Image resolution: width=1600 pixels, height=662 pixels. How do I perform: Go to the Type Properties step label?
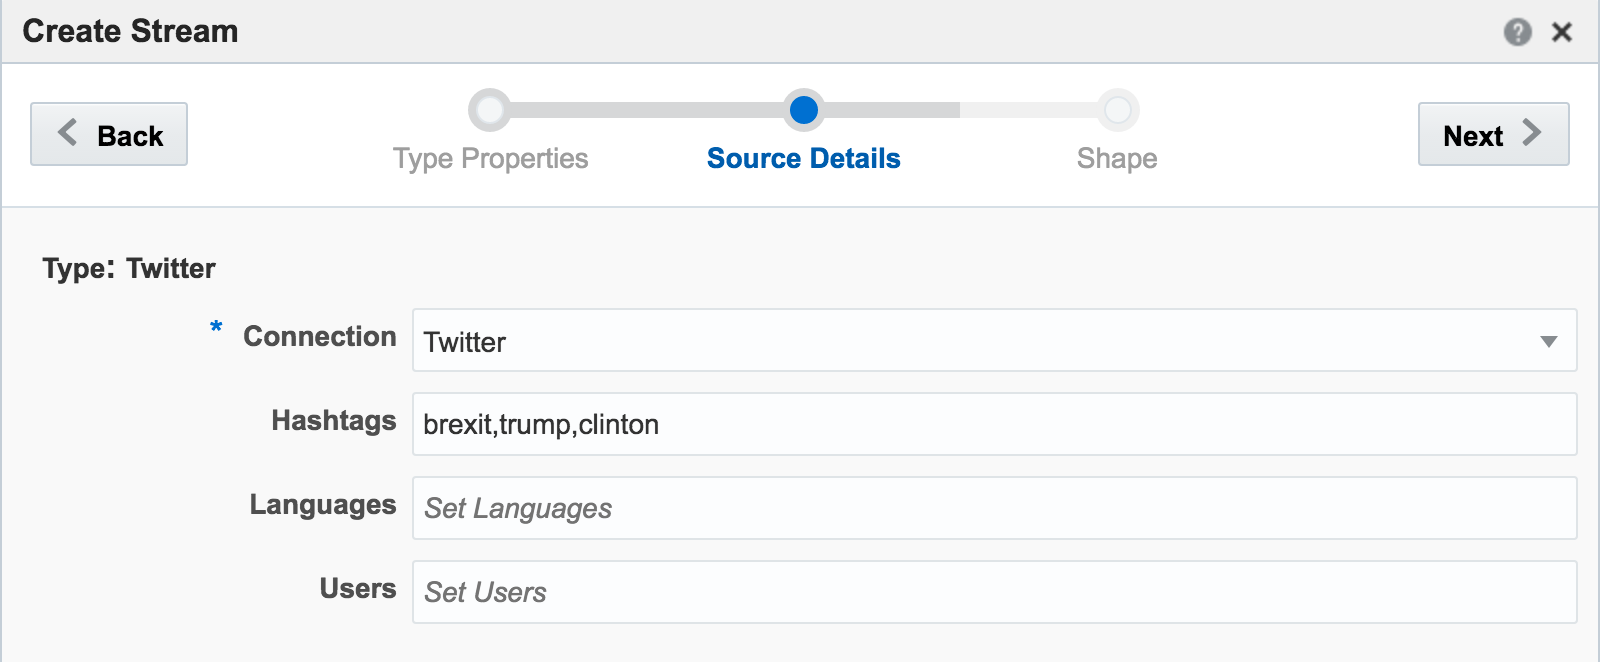point(490,159)
